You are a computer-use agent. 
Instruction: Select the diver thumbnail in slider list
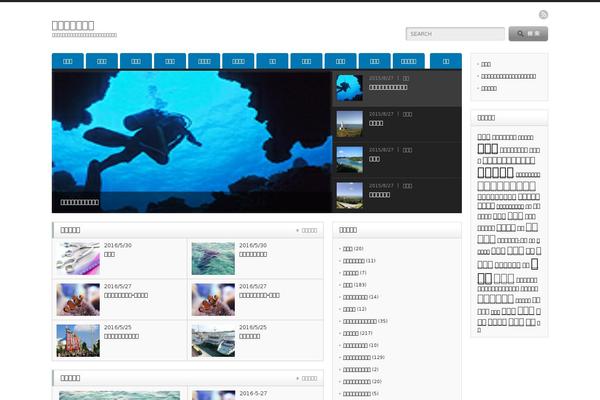tap(349, 88)
